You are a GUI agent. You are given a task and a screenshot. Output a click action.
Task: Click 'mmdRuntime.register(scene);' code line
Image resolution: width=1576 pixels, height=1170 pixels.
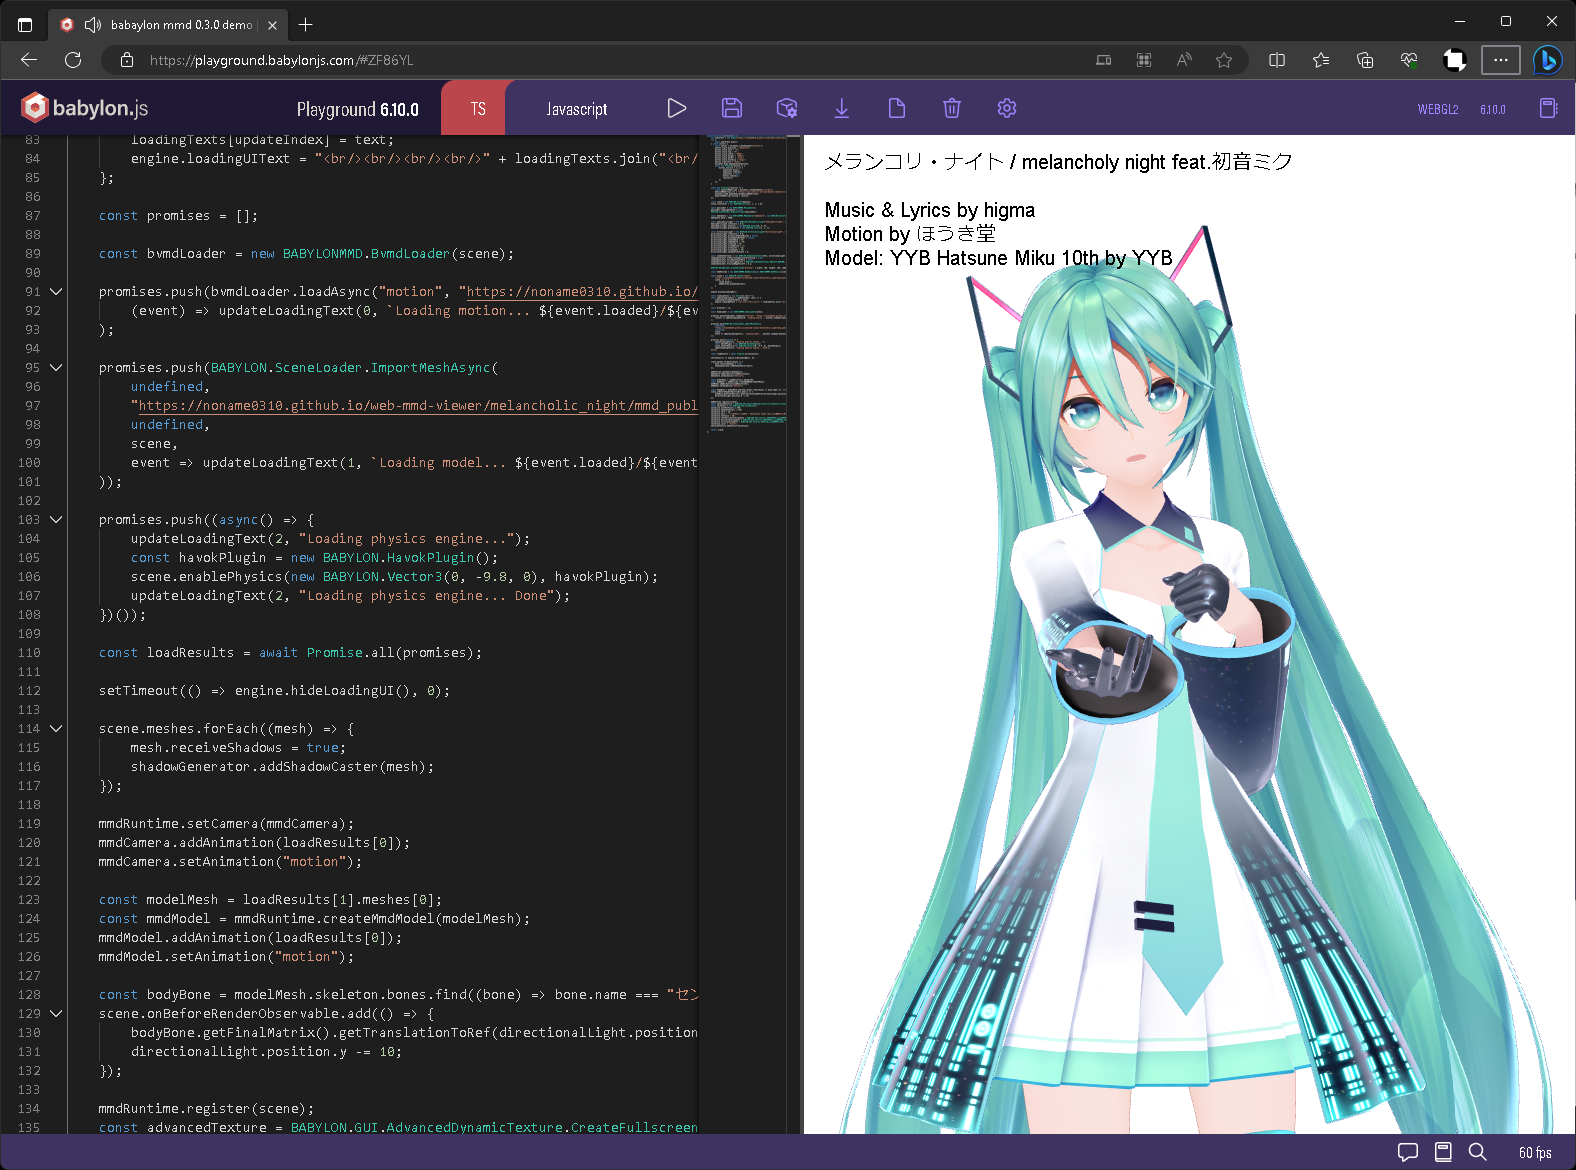tap(206, 1109)
